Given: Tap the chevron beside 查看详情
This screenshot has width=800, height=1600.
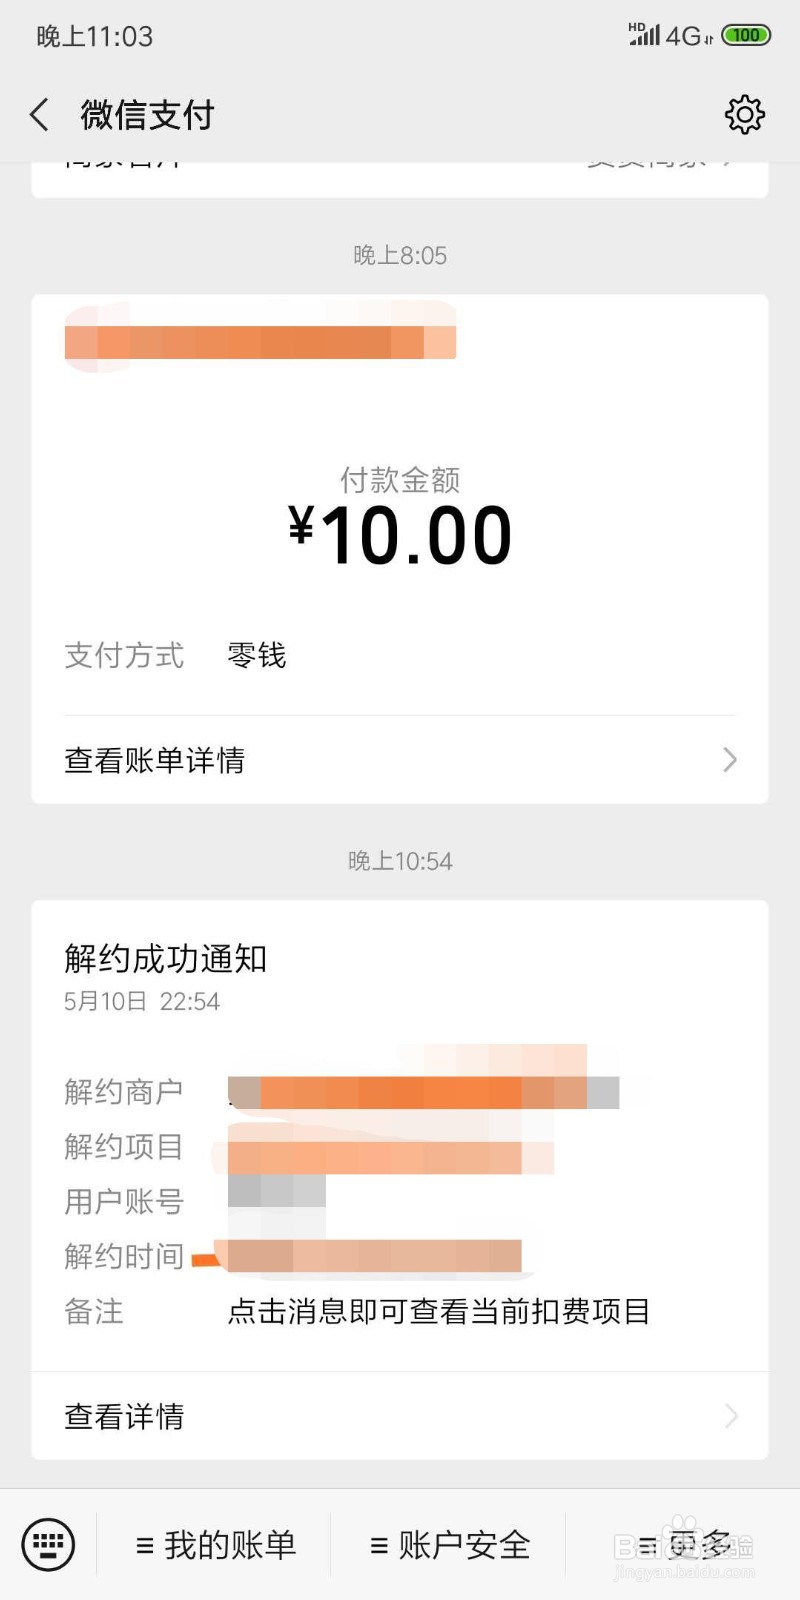Looking at the screenshot, I should click(x=731, y=1416).
